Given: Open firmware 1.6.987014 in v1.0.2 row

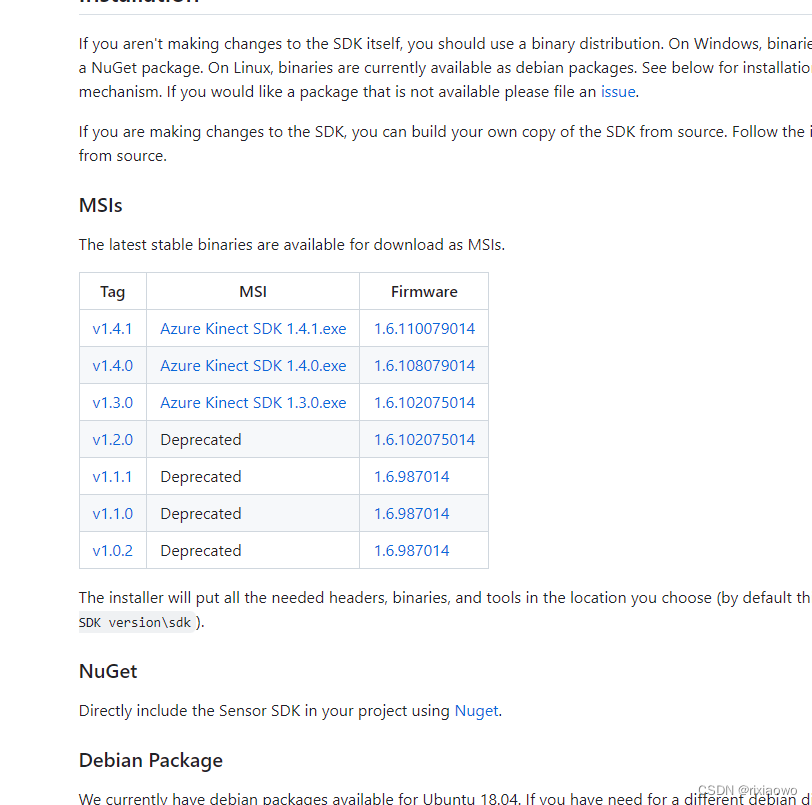Looking at the screenshot, I should tap(412, 550).
